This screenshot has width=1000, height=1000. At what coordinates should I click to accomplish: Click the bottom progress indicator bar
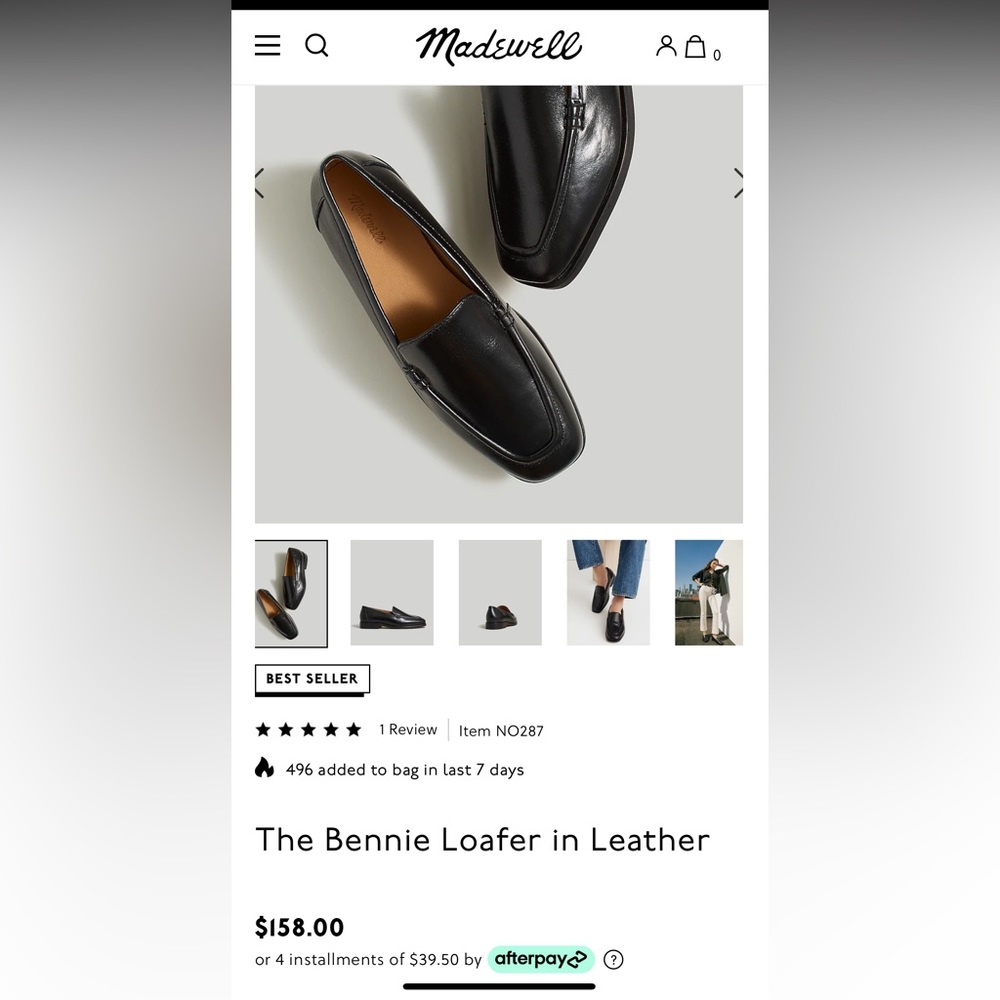tap(498, 988)
